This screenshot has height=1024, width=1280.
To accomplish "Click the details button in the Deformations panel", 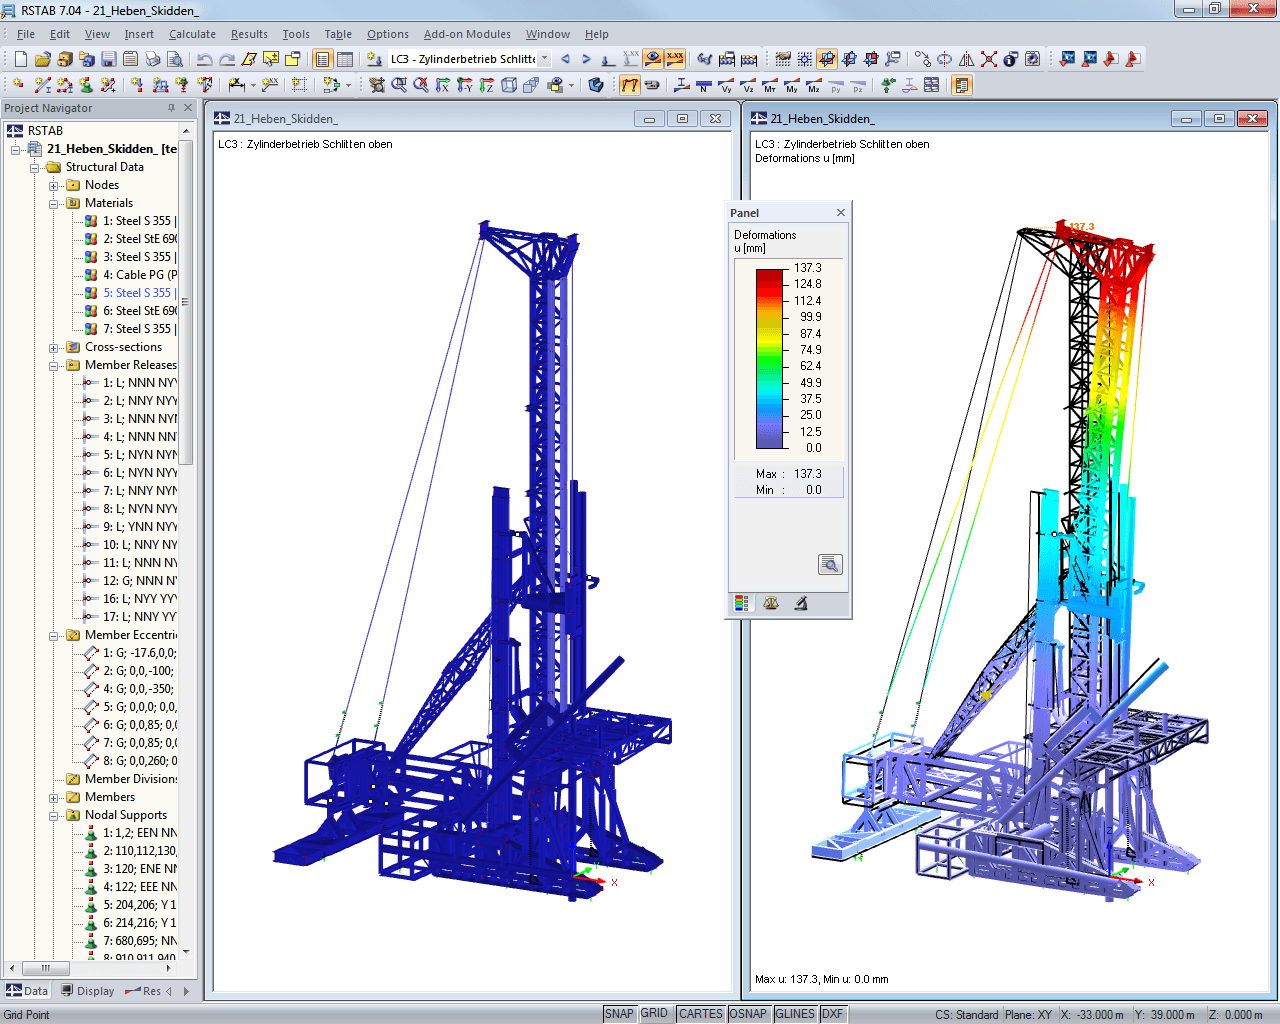I will [x=830, y=563].
